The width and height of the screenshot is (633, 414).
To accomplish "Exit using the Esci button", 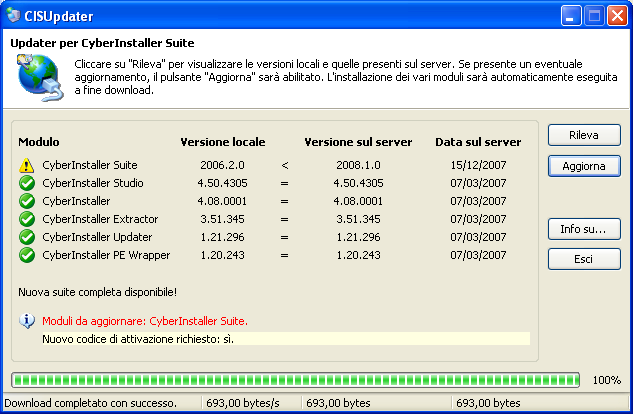I will (x=584, y=259).
